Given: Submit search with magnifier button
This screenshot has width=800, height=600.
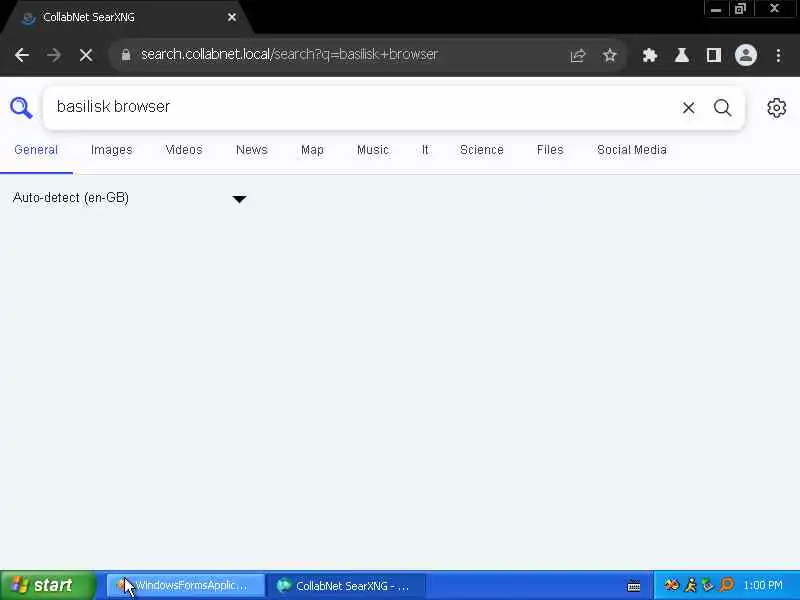Looking at the screenshot, I should 722,108.
